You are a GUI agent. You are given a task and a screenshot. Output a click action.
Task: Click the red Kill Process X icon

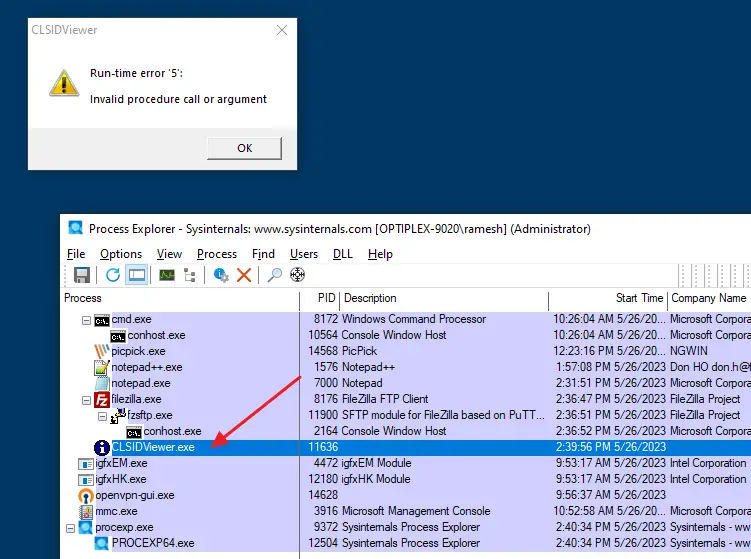click(x=244, y=275)
